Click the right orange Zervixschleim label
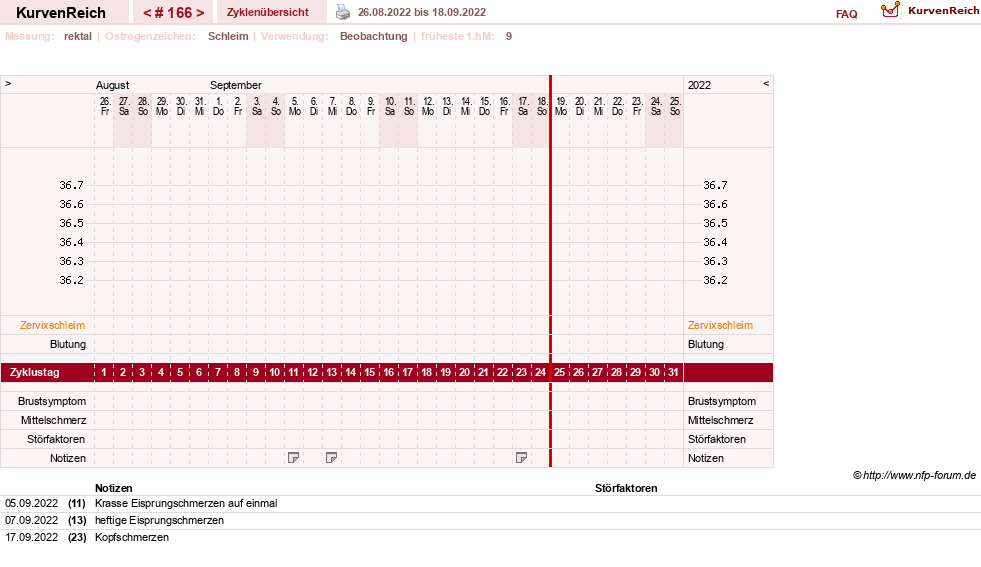 (x=720, y=325)
